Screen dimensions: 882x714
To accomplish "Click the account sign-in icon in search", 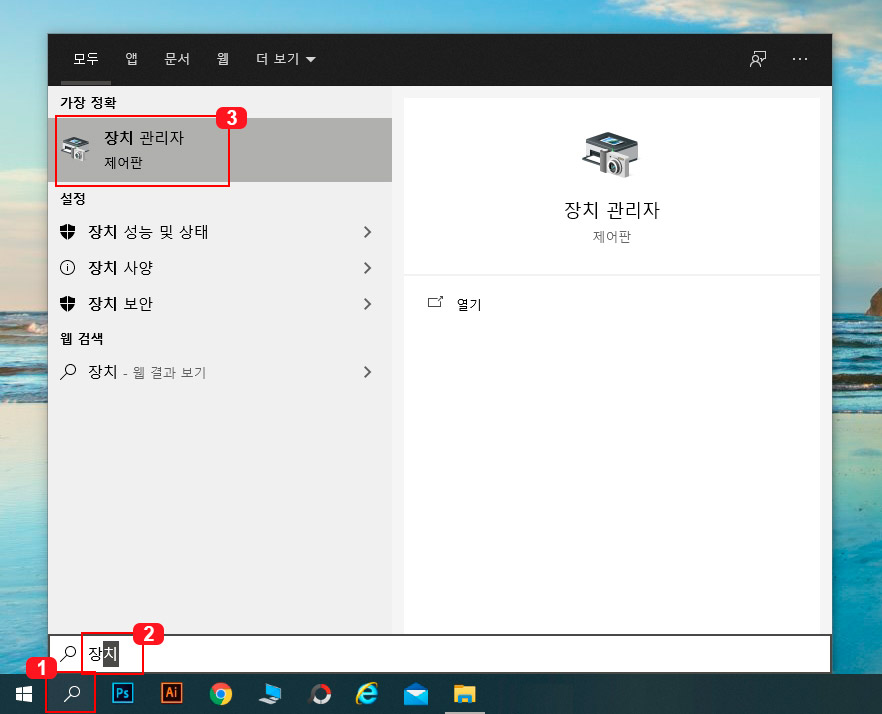I will tap(757, 59).
